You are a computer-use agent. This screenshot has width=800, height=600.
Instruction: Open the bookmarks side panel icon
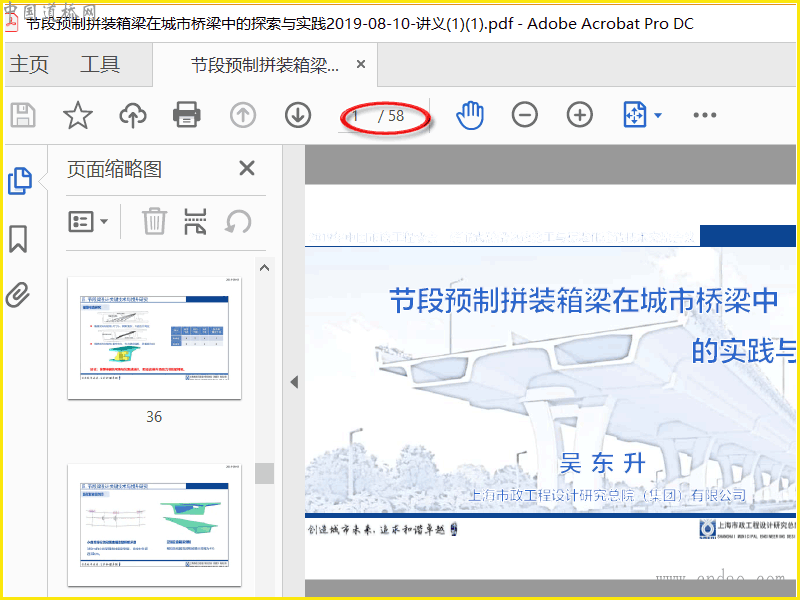click(x=18, y=239)
